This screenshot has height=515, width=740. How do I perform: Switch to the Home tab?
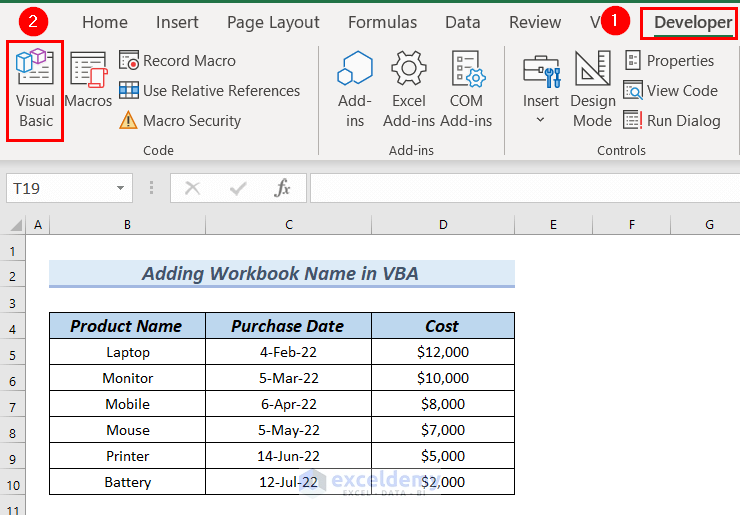pos(105,22)
